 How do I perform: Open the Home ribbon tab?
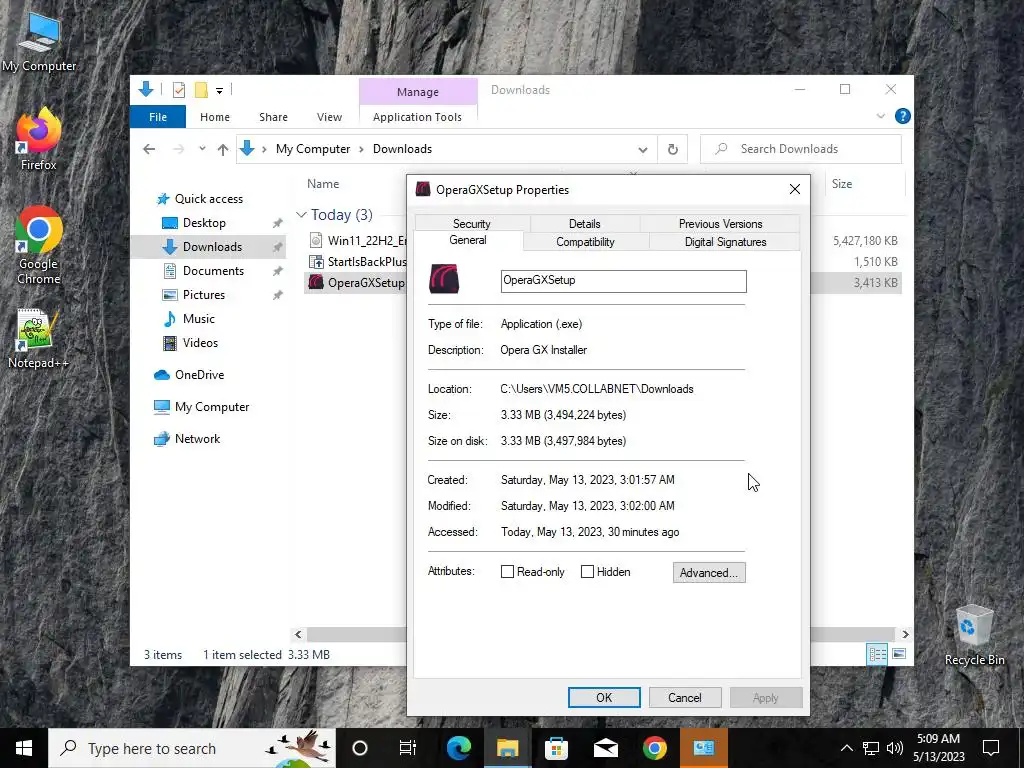click(x=215, y=117)
